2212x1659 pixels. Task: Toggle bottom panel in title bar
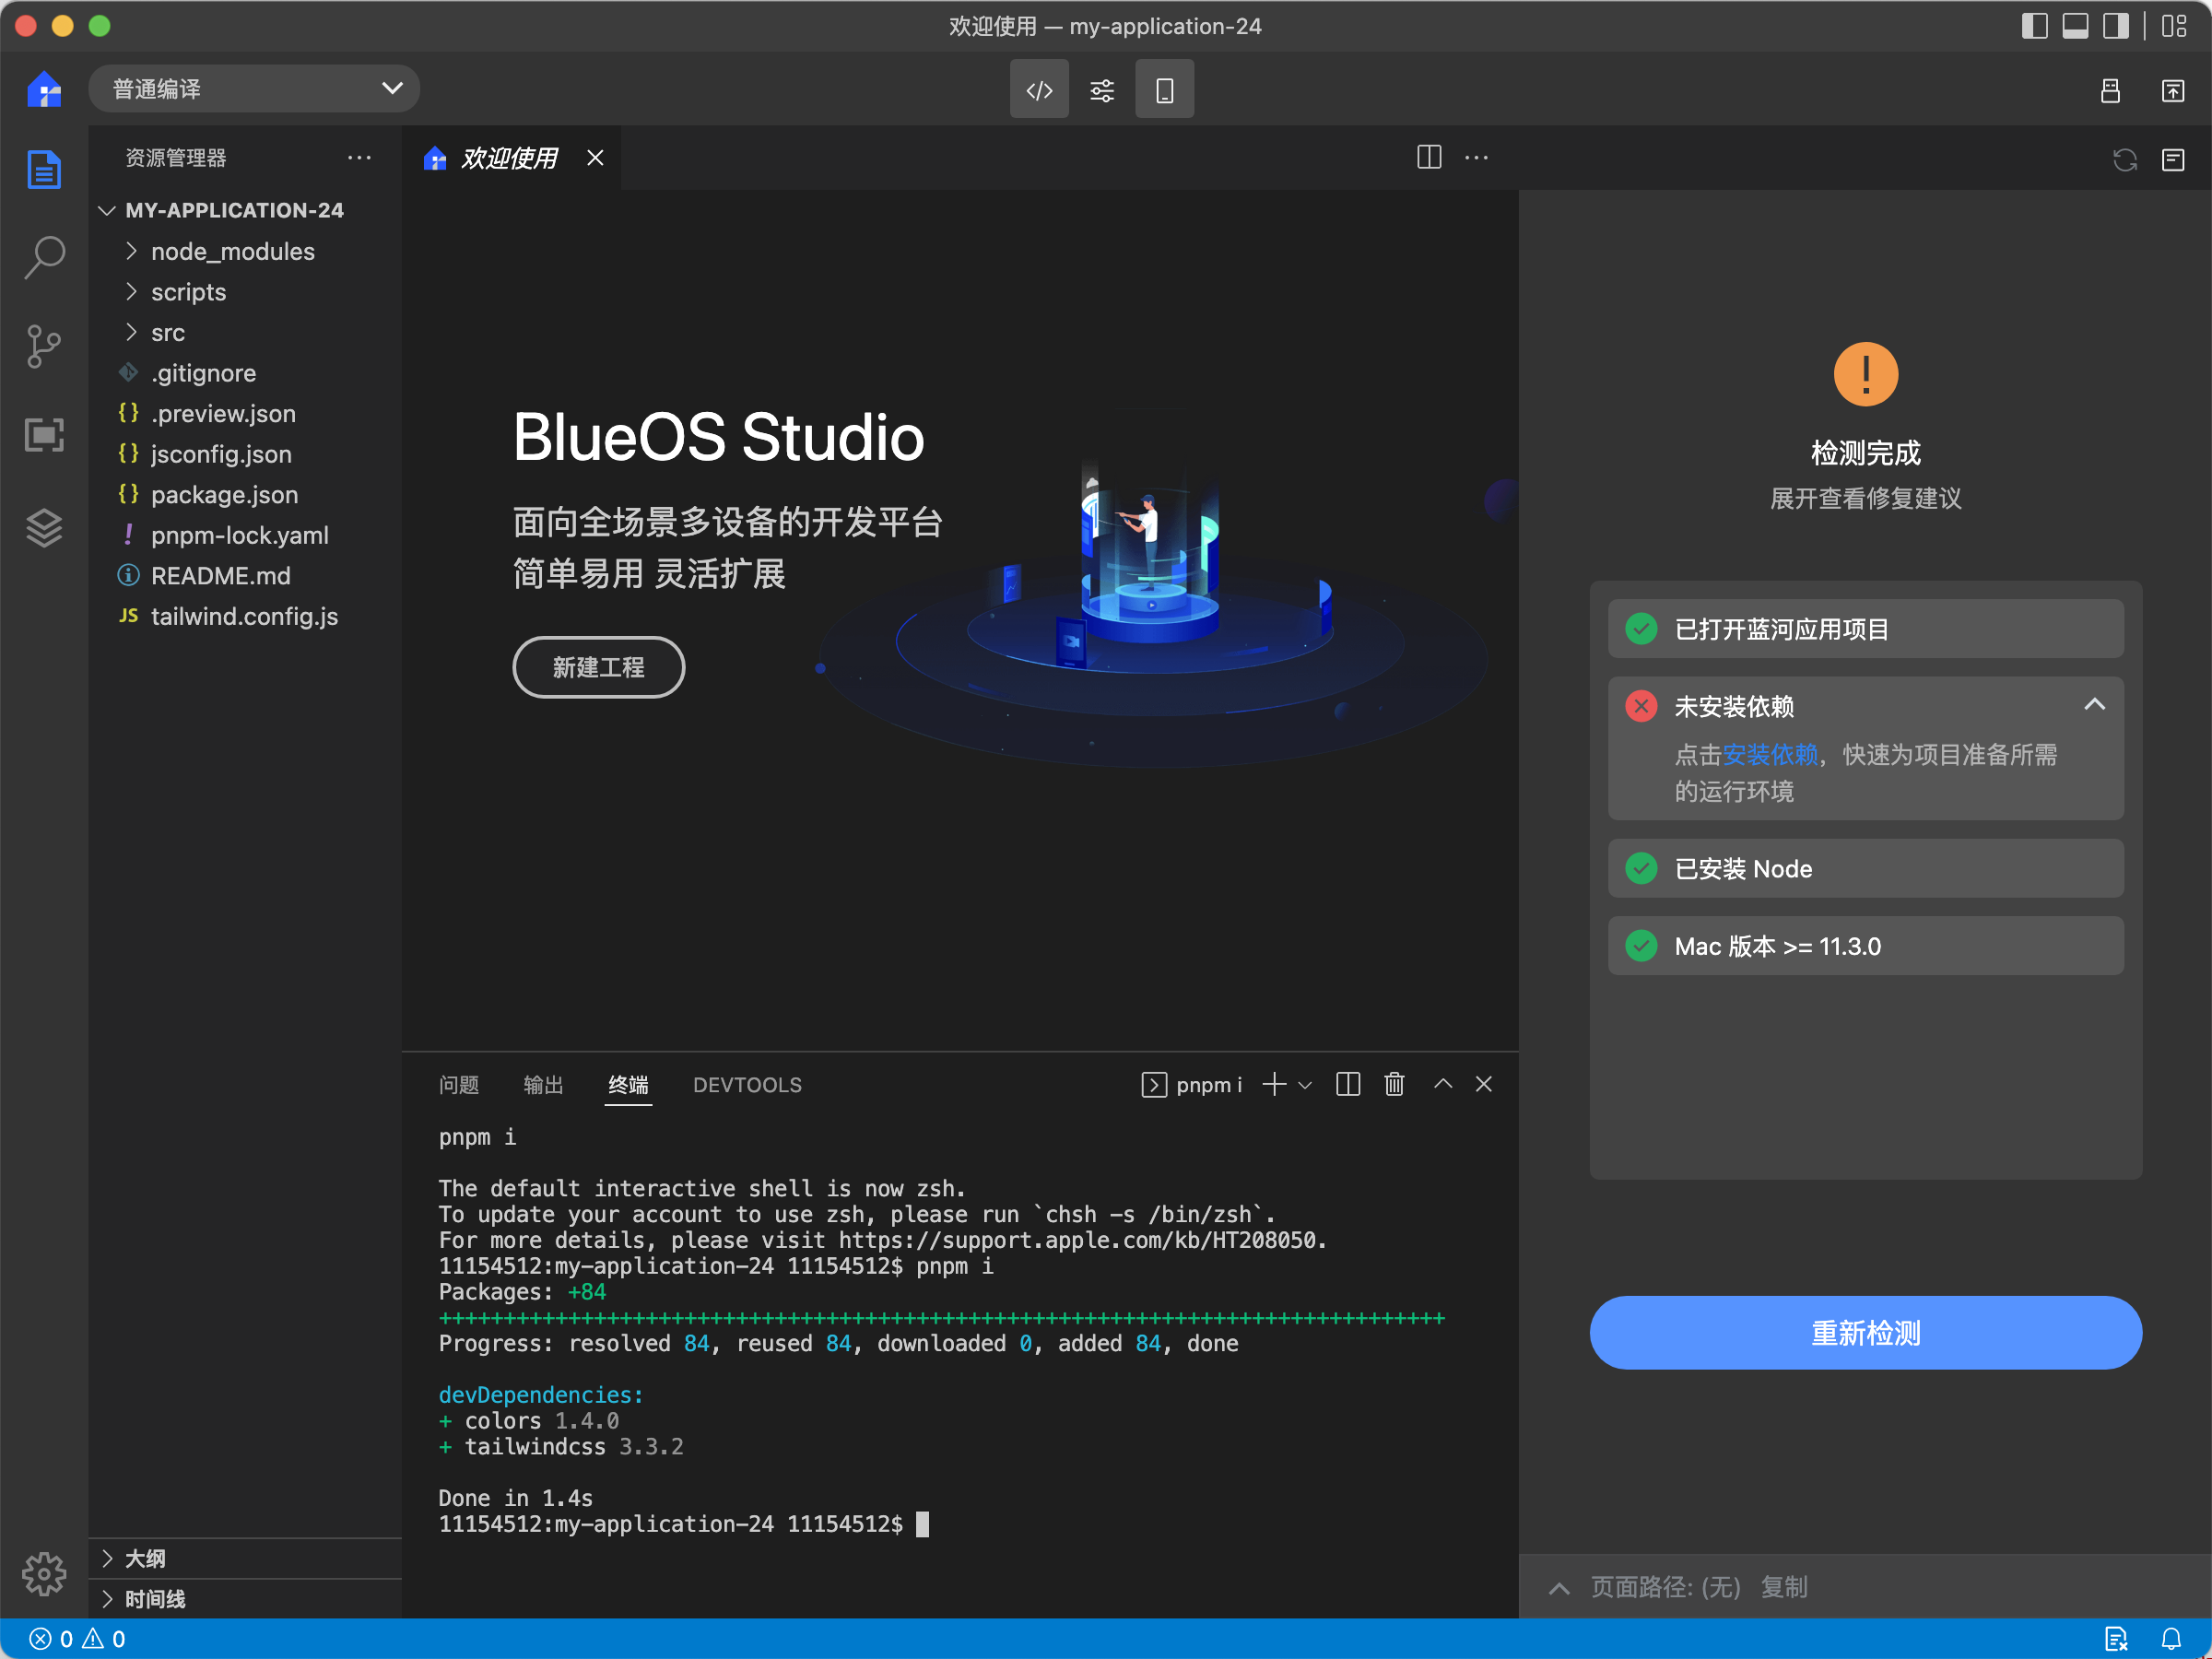(x=2075, y=26)
